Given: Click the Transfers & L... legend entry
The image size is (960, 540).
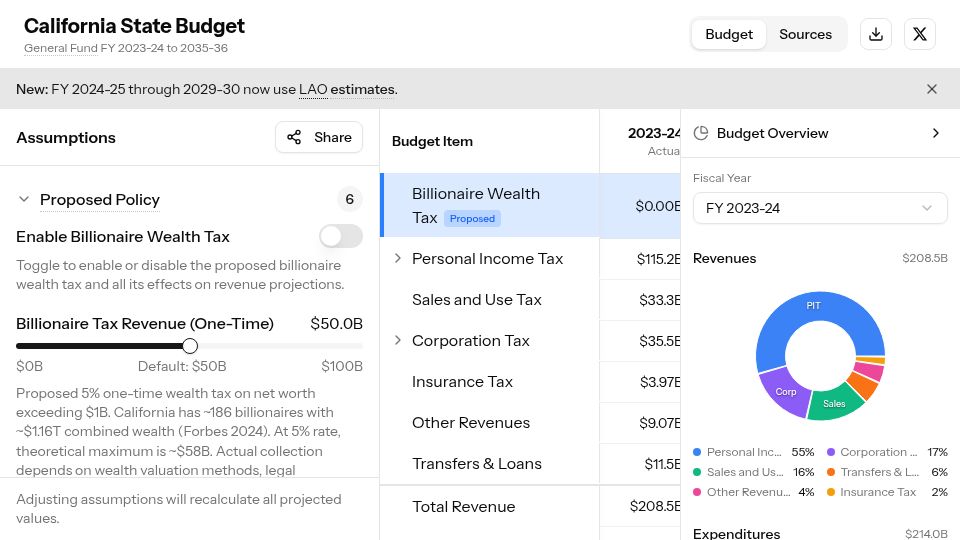Looking at the screenshot, I should 887,472.
